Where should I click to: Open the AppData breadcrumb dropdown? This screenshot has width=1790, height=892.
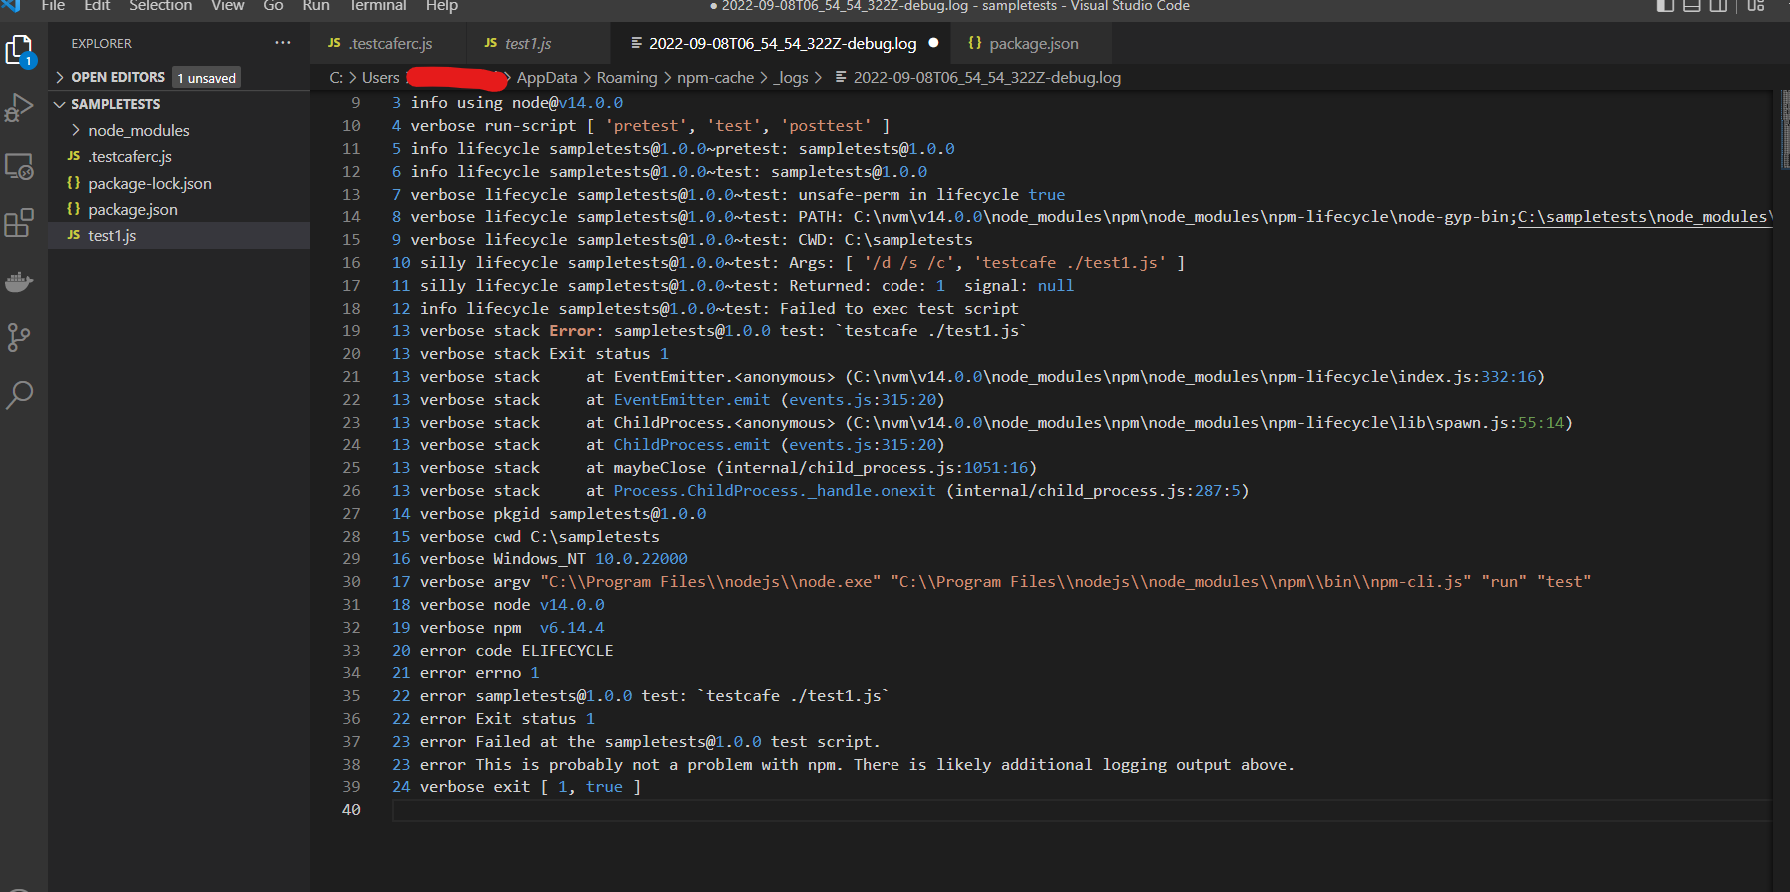(x=546, y=77)
